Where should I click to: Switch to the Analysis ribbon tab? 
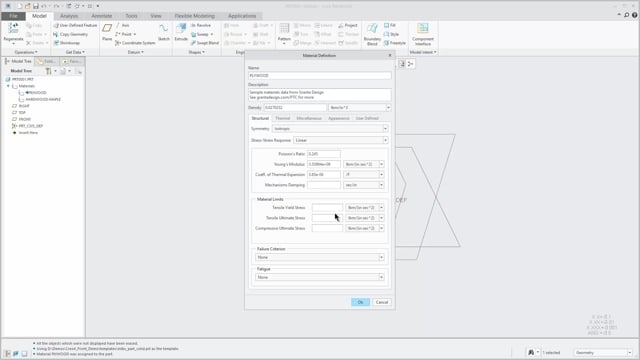coord(69,16)
